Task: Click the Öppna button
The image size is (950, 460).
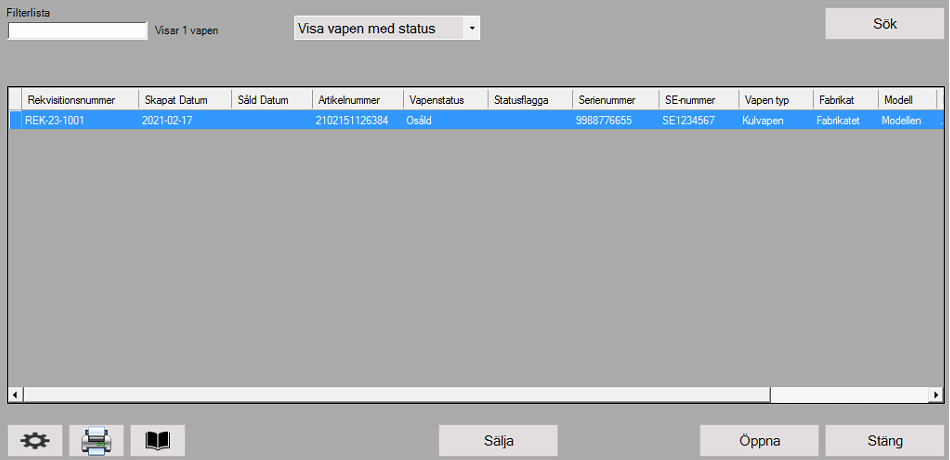Action: coord(759,440)
